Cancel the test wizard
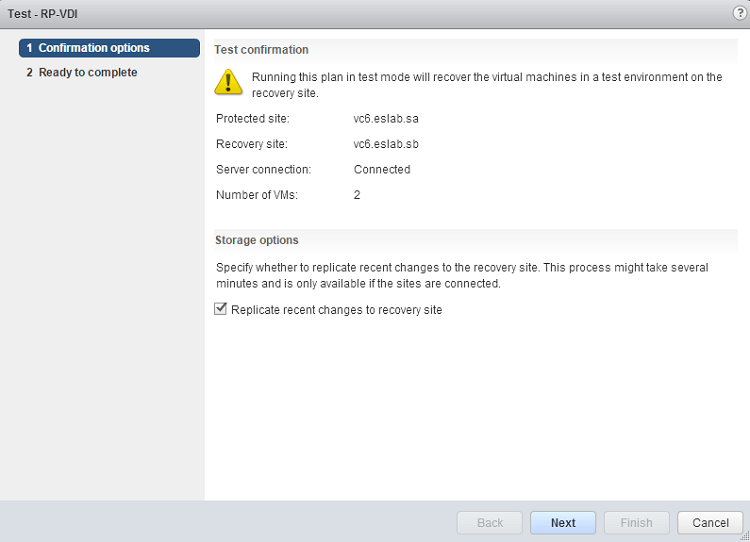 click(x=710, y=522)
